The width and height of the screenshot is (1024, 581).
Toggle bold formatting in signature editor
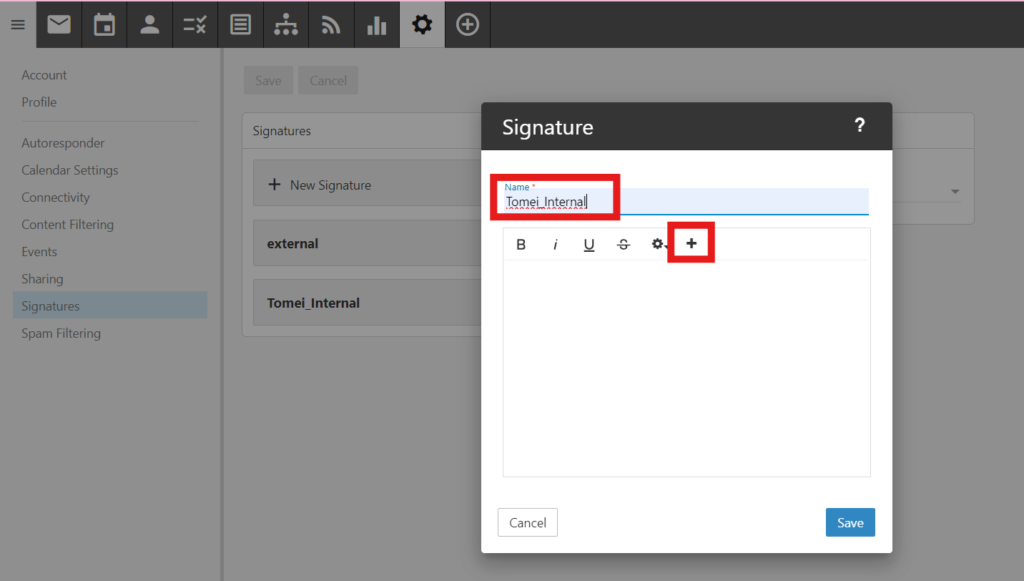click(x=521, y=244)
